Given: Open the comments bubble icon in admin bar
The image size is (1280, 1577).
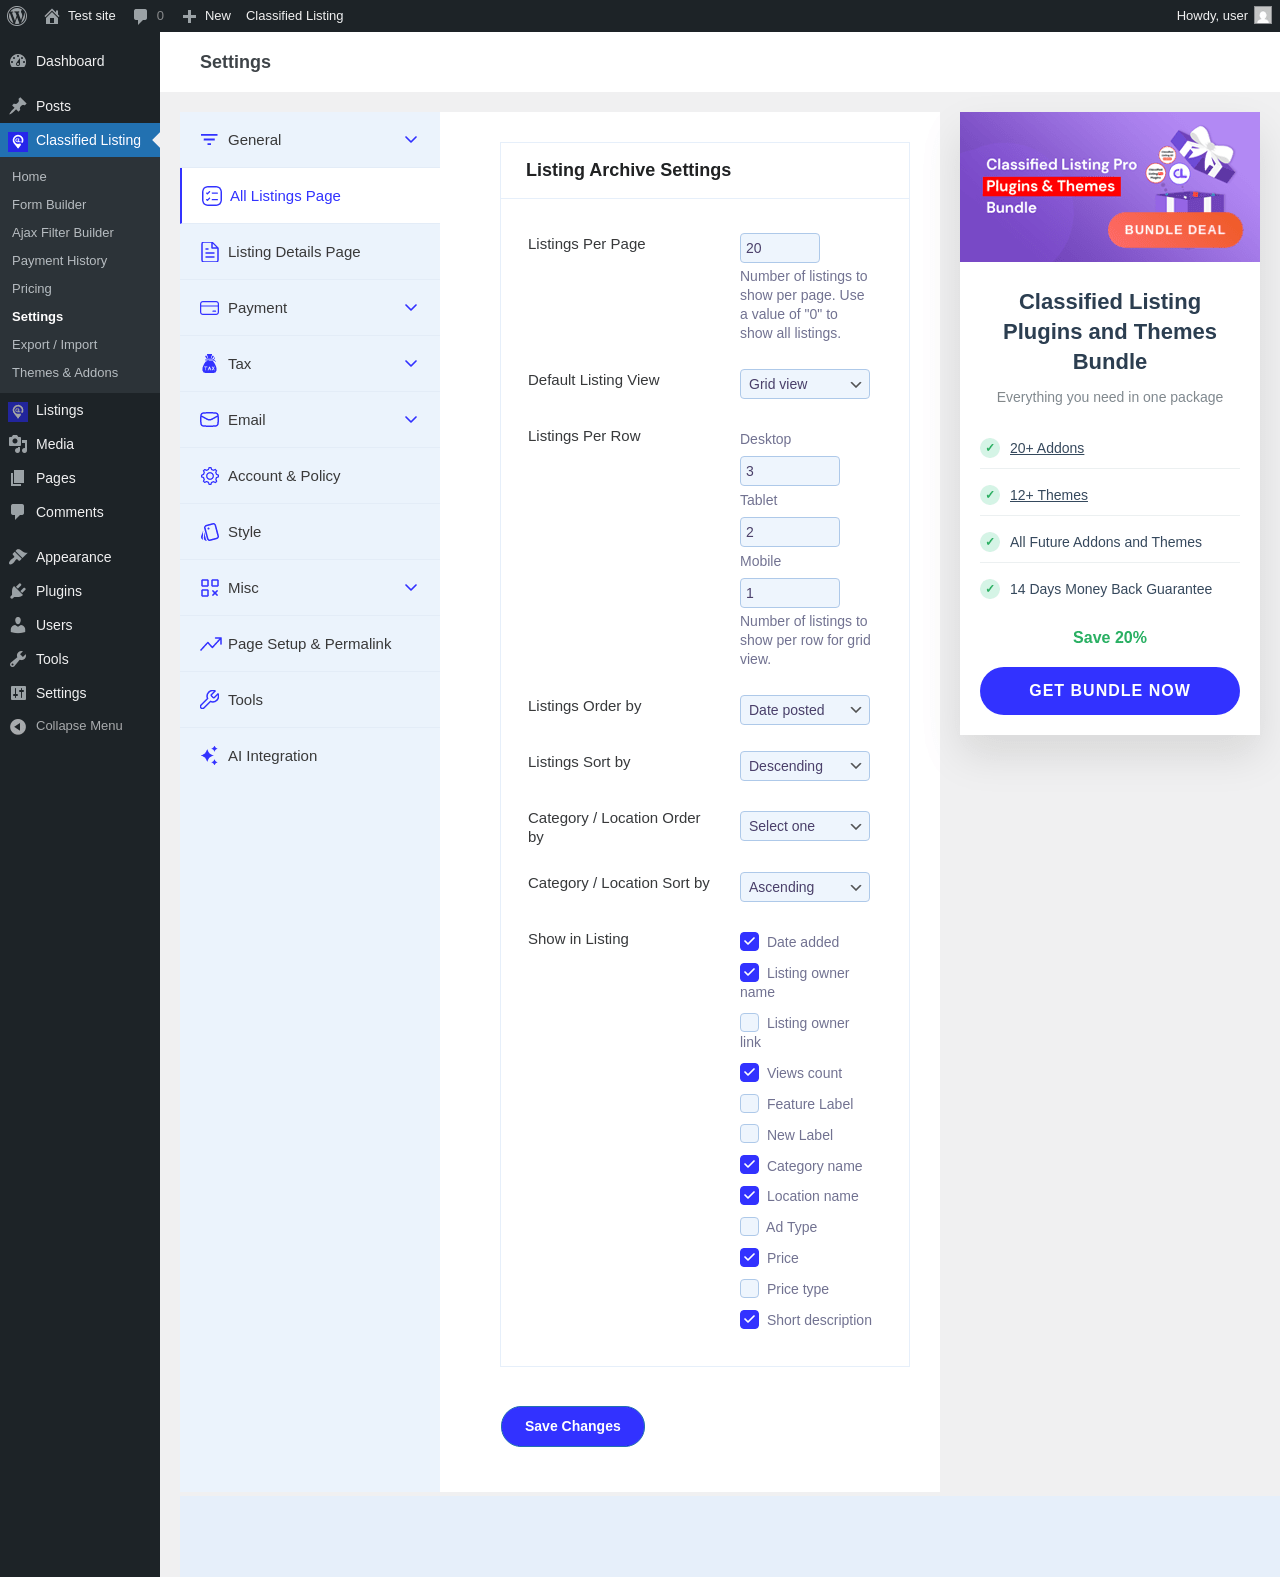Looking at the screenshot, I should [140, 16].
